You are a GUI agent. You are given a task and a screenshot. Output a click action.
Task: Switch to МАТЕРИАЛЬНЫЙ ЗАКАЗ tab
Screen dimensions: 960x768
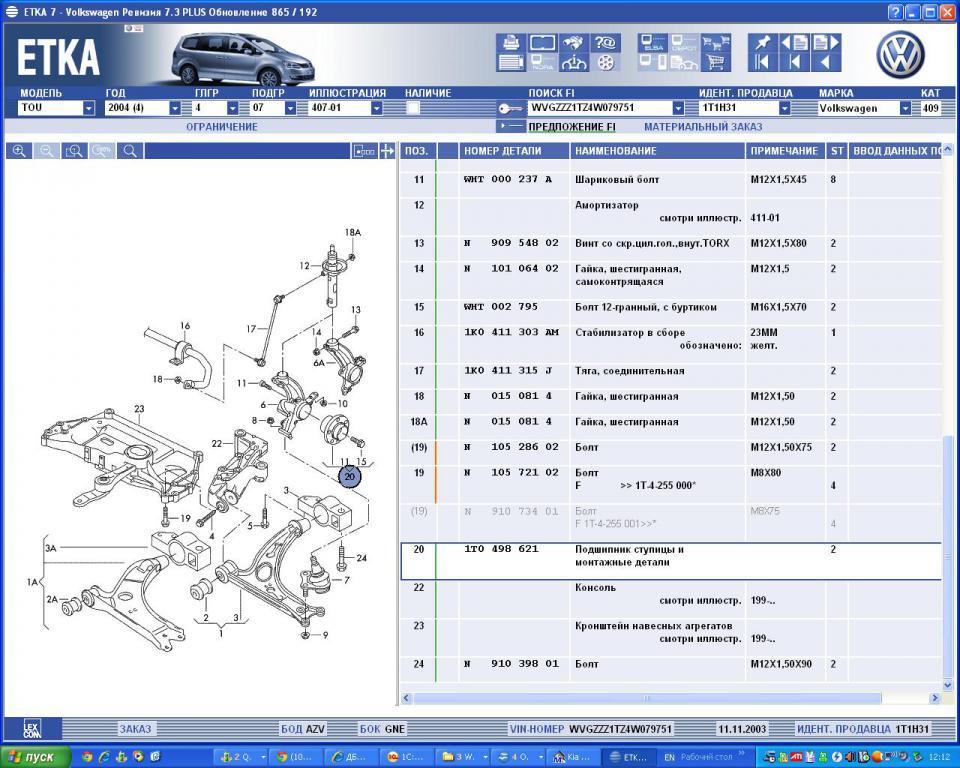pyautogui.click(x=703, y=127)
